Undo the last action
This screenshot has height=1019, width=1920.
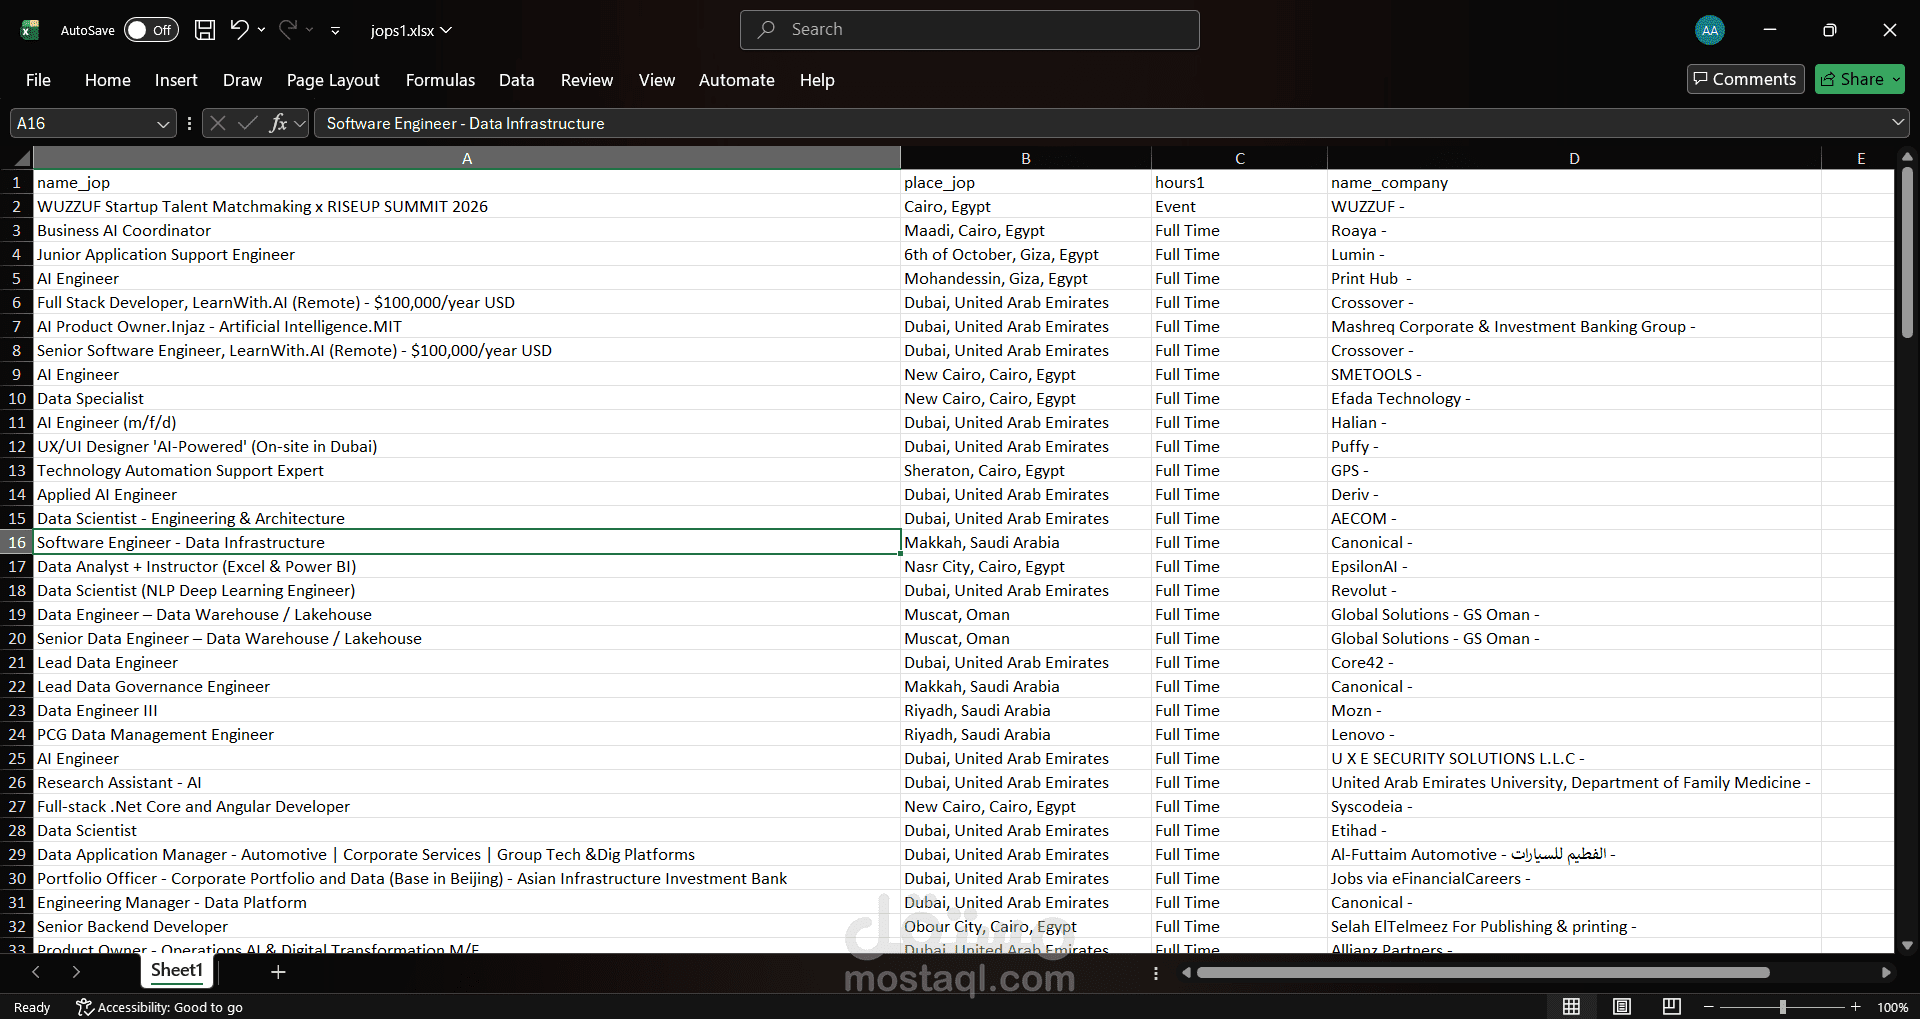[x=239, y=30]
